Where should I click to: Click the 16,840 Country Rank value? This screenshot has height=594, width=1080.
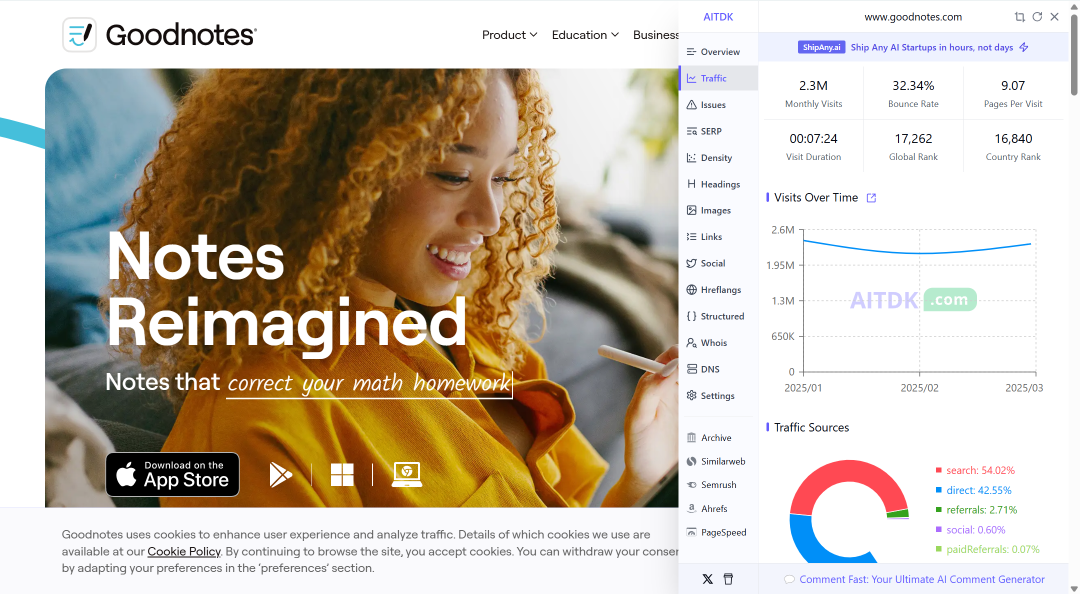(1013, 139)
